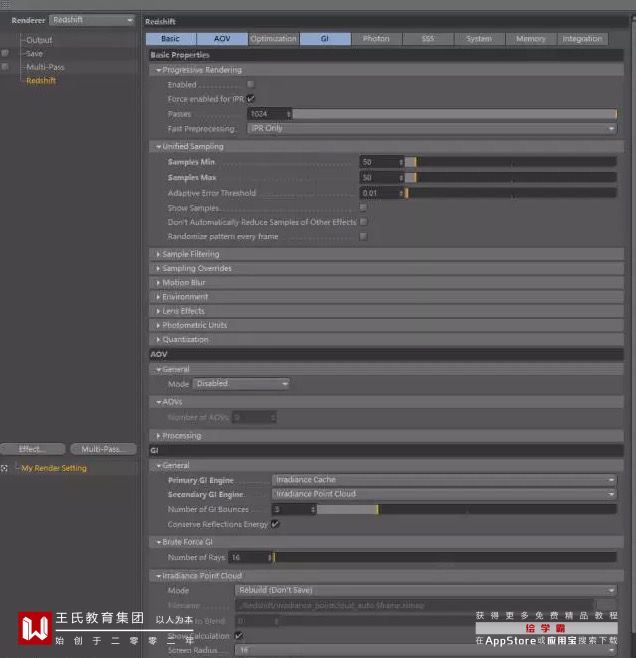The width and height of the screenshot is (636, 658).
Task: Open Secondary GI Engine dropdown
Action: point(444,494)
